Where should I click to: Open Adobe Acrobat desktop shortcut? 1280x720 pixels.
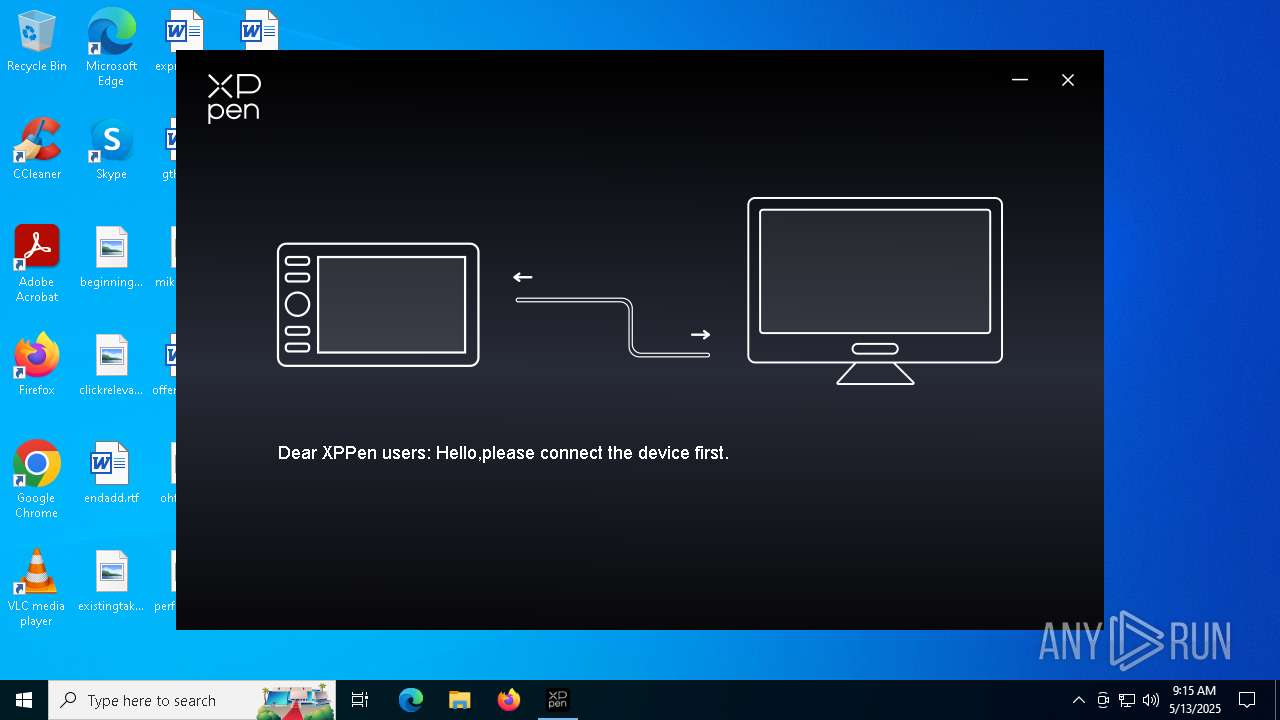pyautogui.click(x=37, y=264)
